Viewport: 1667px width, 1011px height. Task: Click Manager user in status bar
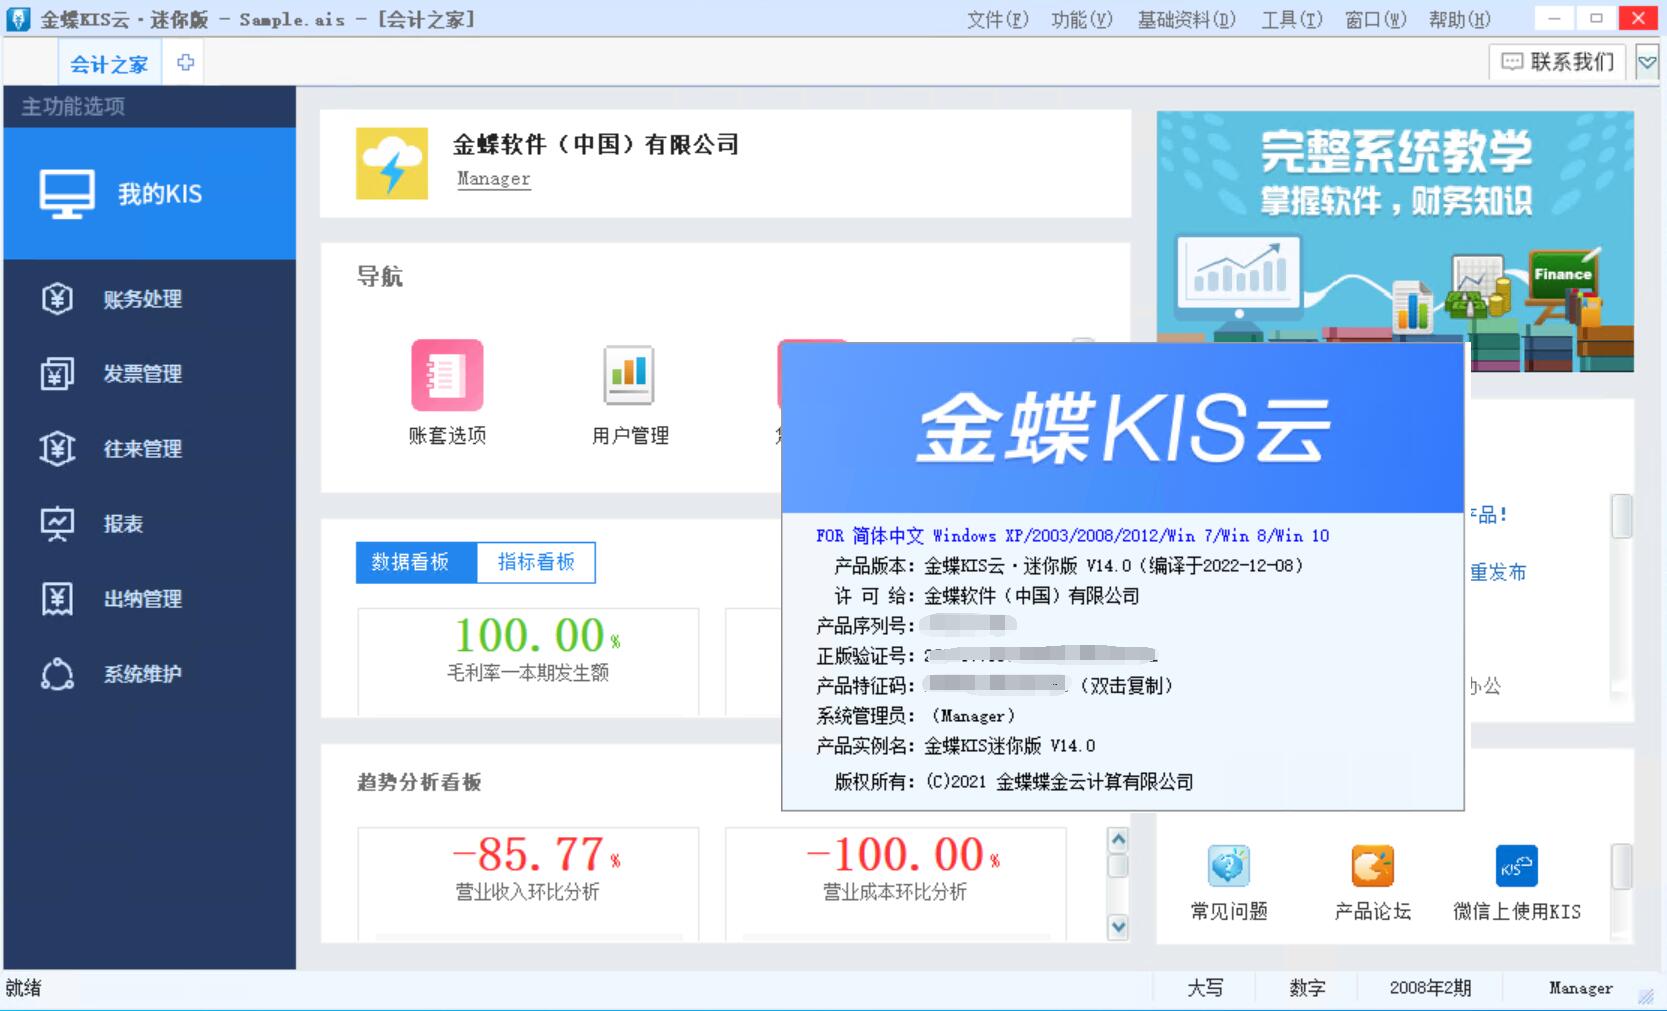(x=1580, y=988)
